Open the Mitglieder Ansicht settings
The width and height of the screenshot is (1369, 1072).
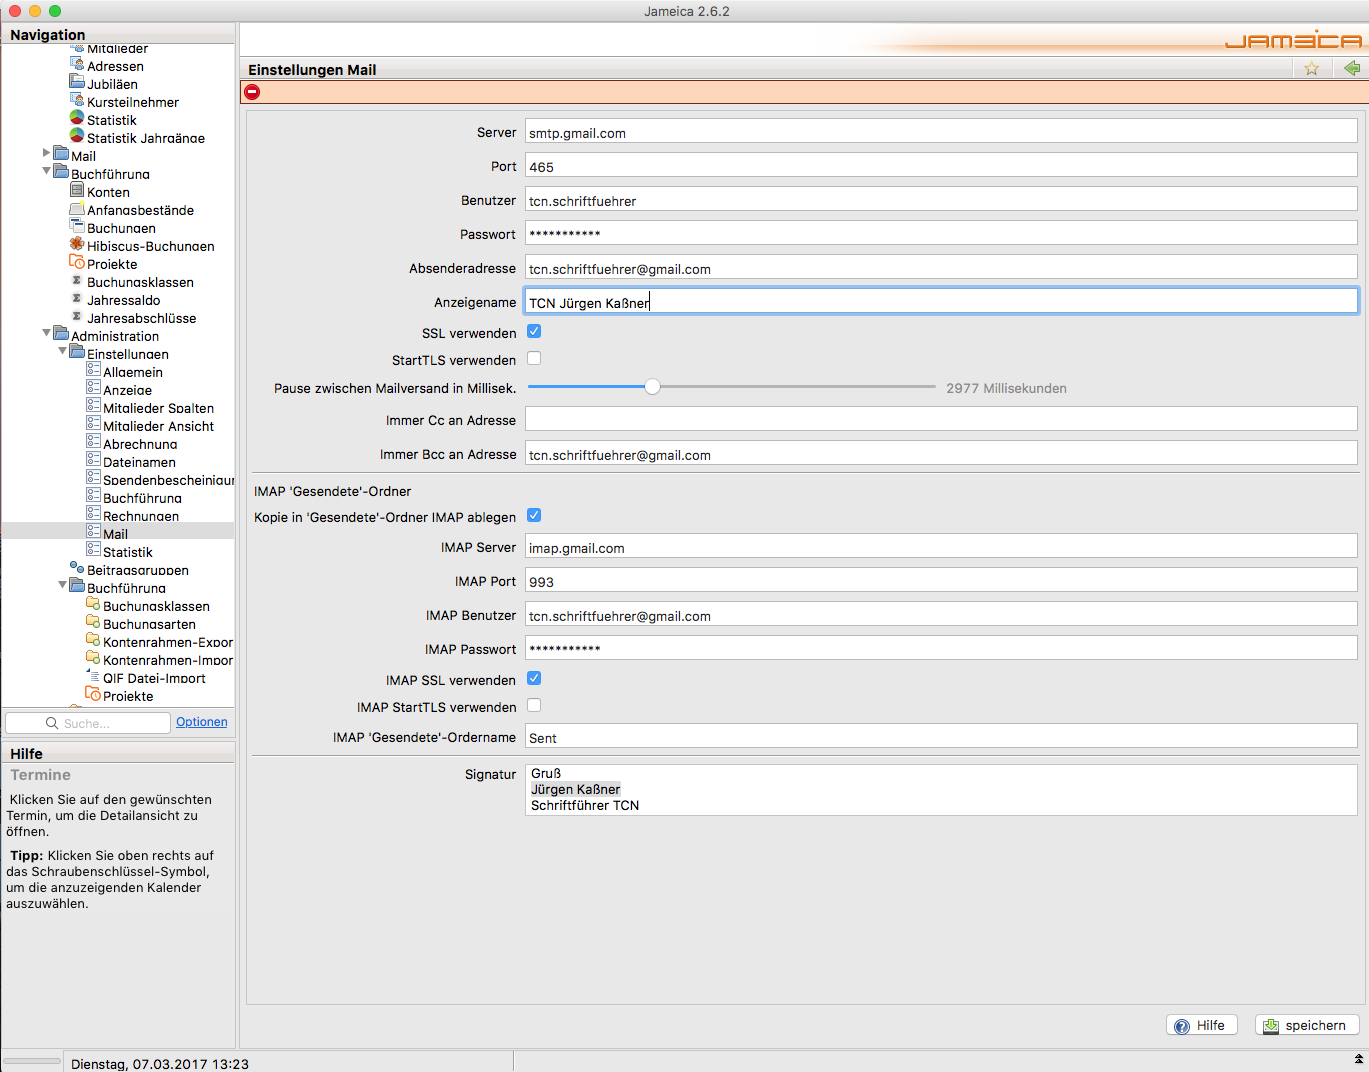pos(158,426)
